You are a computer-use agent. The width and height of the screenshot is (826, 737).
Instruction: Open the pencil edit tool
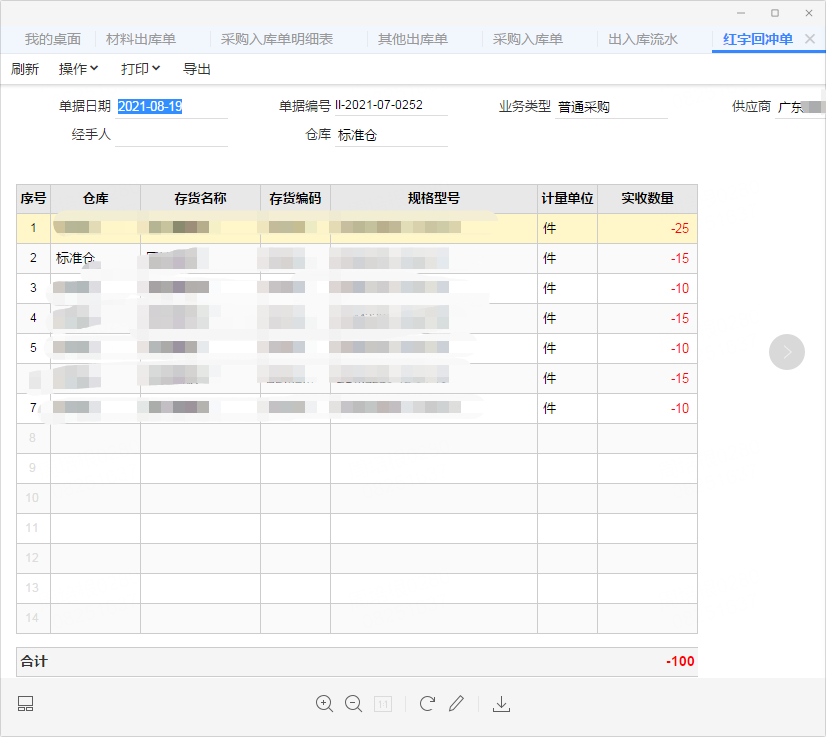click(x=456, y=704)
